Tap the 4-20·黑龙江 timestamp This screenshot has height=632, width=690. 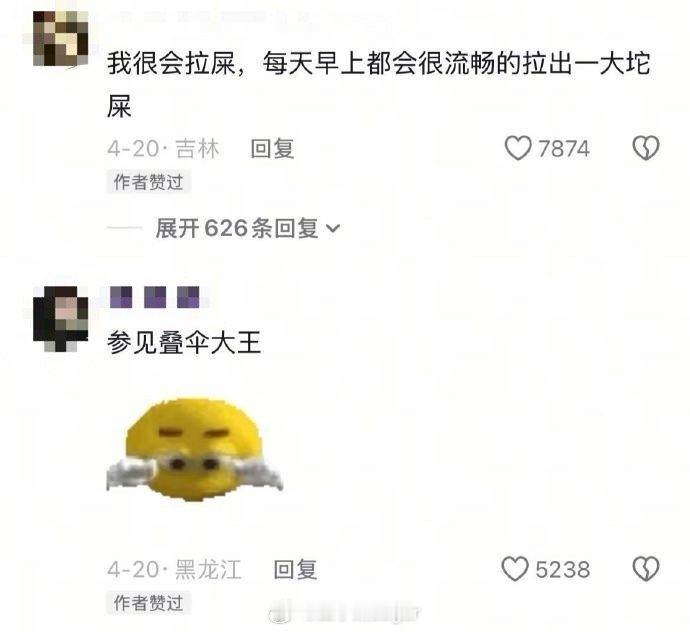tap(174, 569)
